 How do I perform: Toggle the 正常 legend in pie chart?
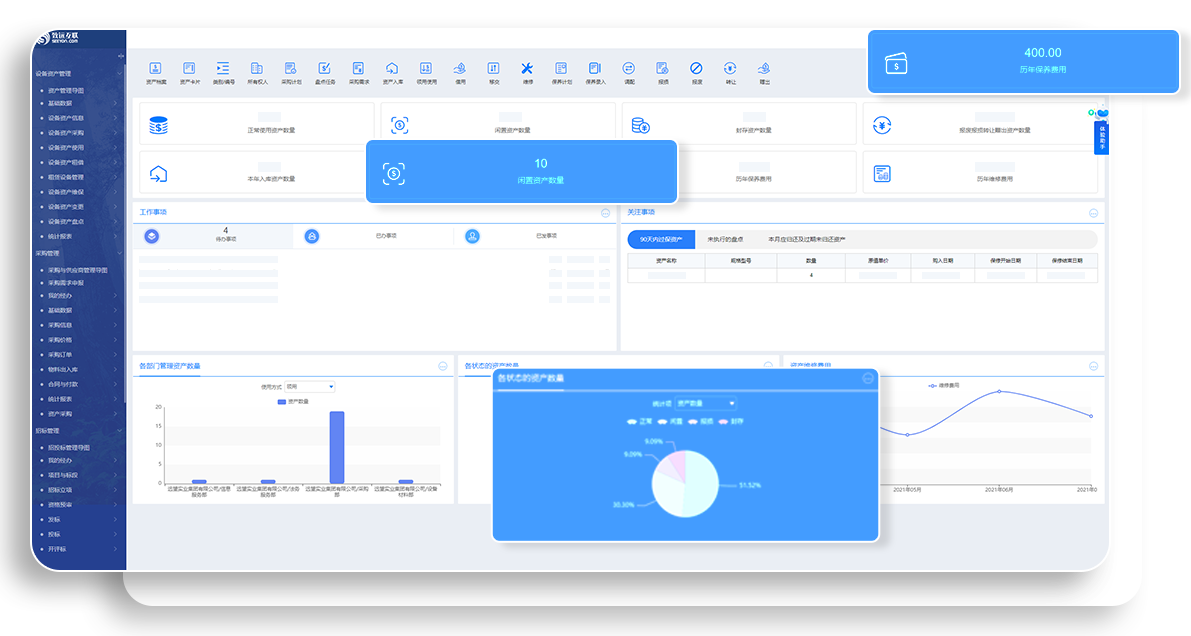(x=638, y=421)
